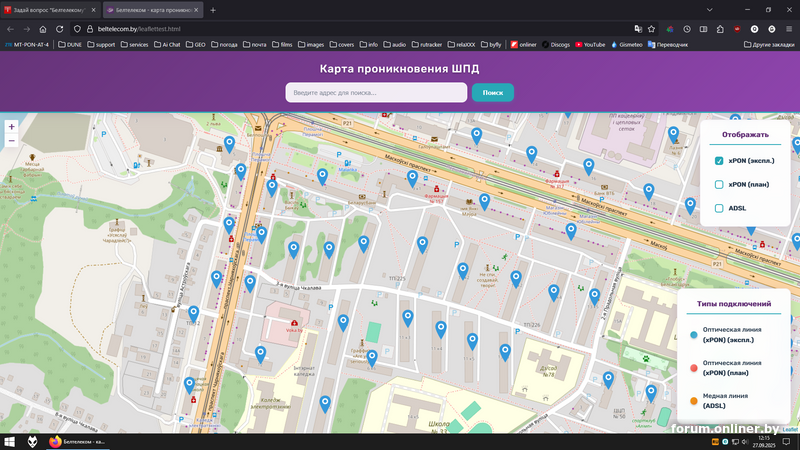Expand the Другие закладки folder
The image size is (800, 450).
(x=768, y=45)
